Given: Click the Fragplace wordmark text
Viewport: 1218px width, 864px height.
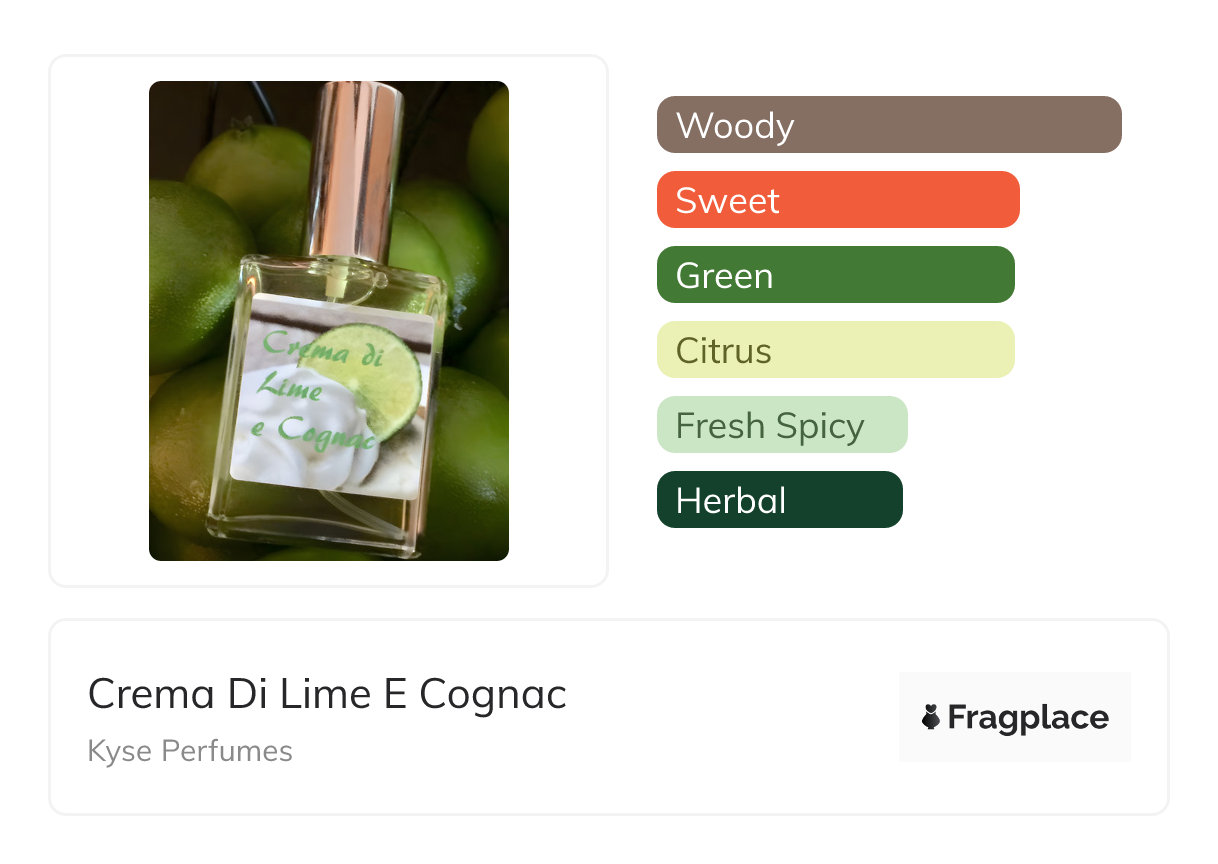Looking at the screenshot, I should click(x=1028, y=717).
